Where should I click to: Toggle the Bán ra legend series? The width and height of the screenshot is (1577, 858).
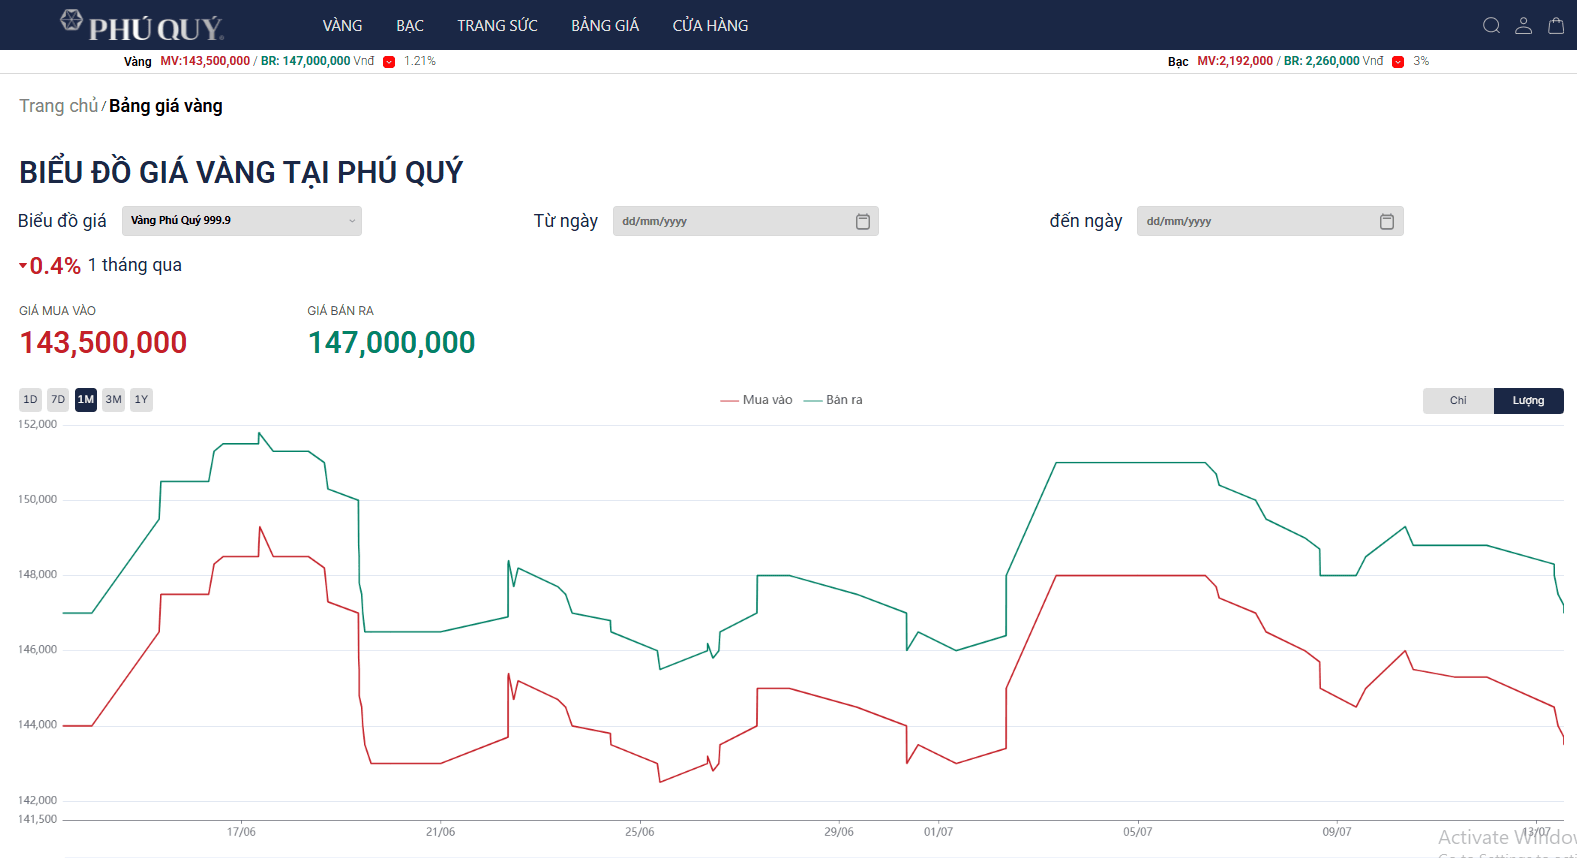[x=833, y=400]
